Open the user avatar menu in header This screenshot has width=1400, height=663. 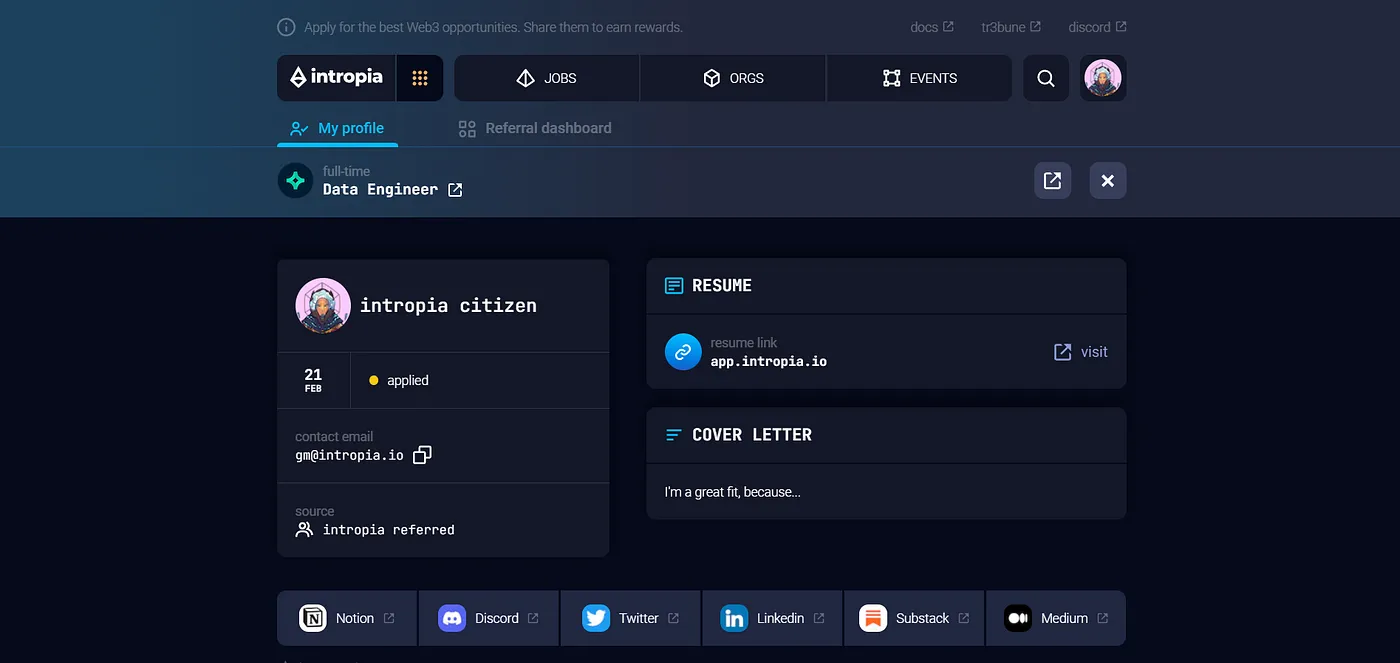point(1103,78)
